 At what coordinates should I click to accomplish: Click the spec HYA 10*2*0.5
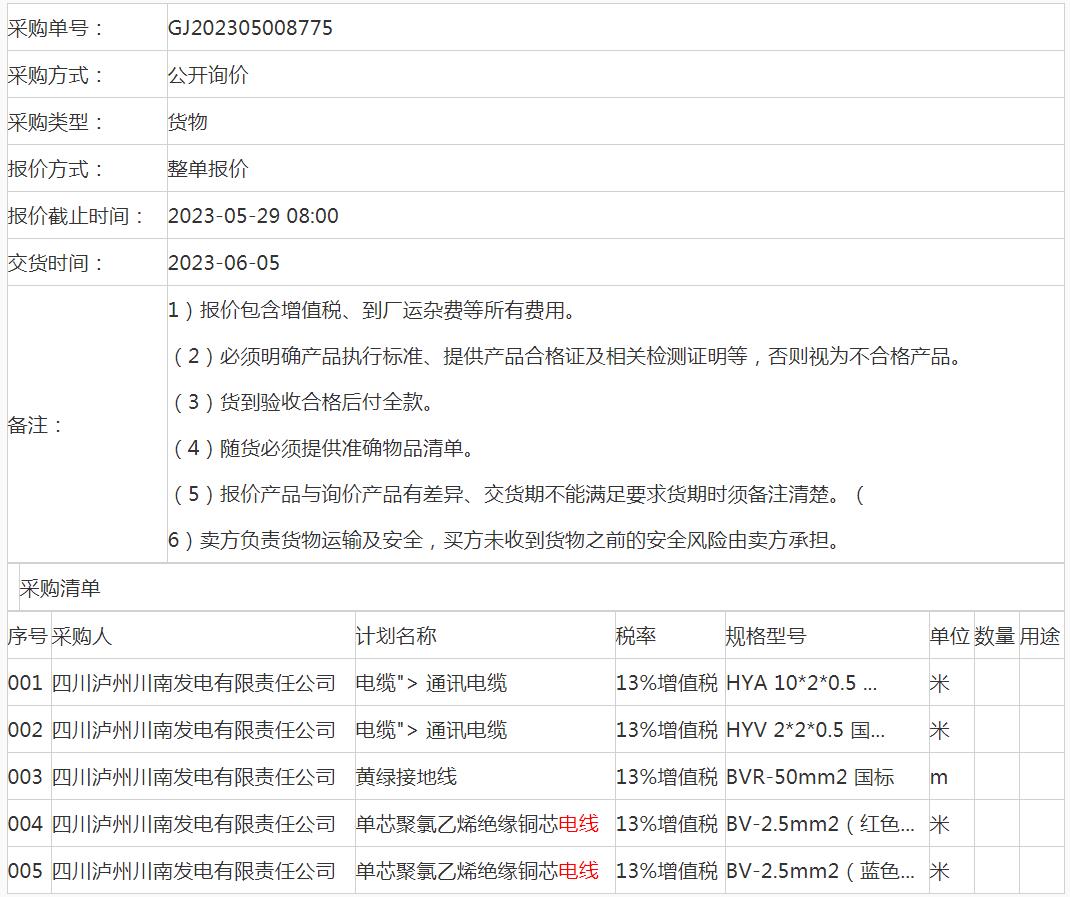(x=801, y=683)
